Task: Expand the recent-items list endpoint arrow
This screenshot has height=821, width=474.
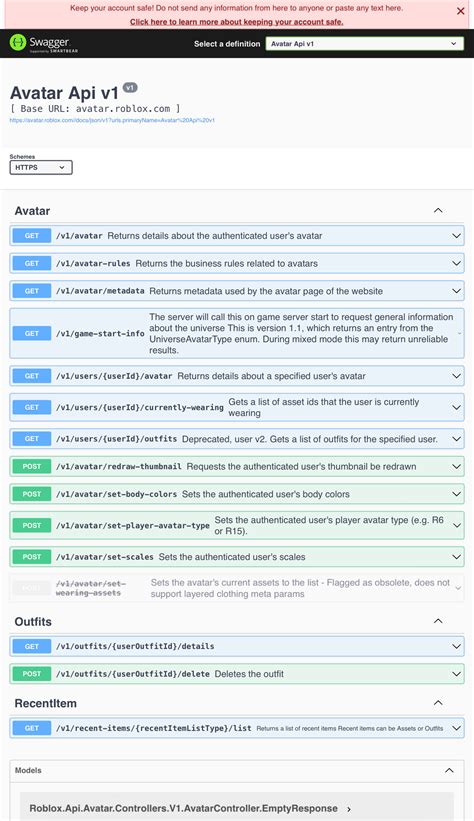Action: (x=456, y=728)
